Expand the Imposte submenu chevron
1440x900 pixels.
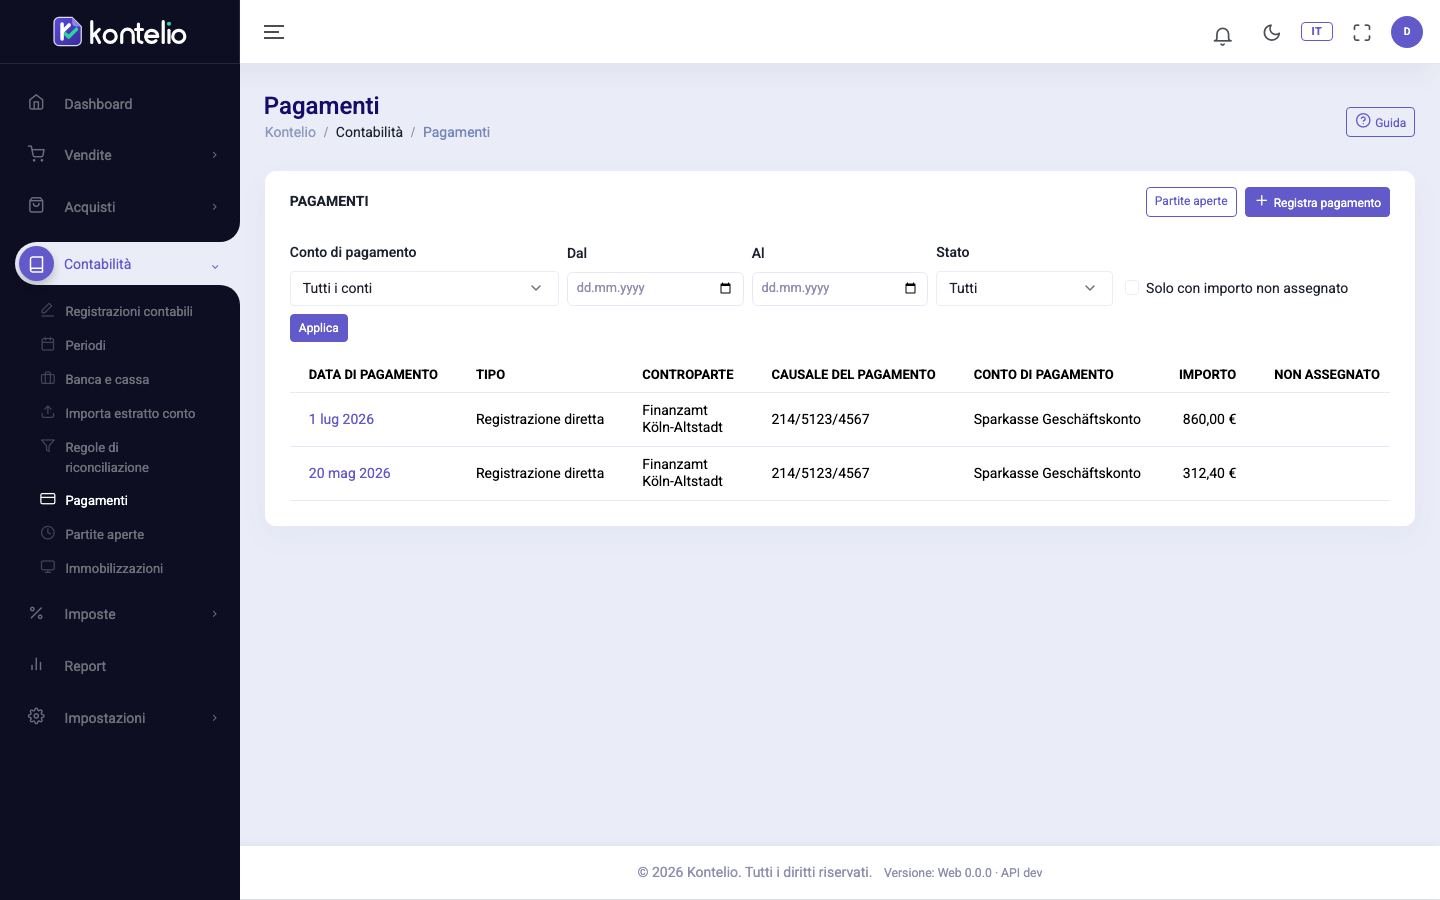pyautogui.click(x=214, y=614)
